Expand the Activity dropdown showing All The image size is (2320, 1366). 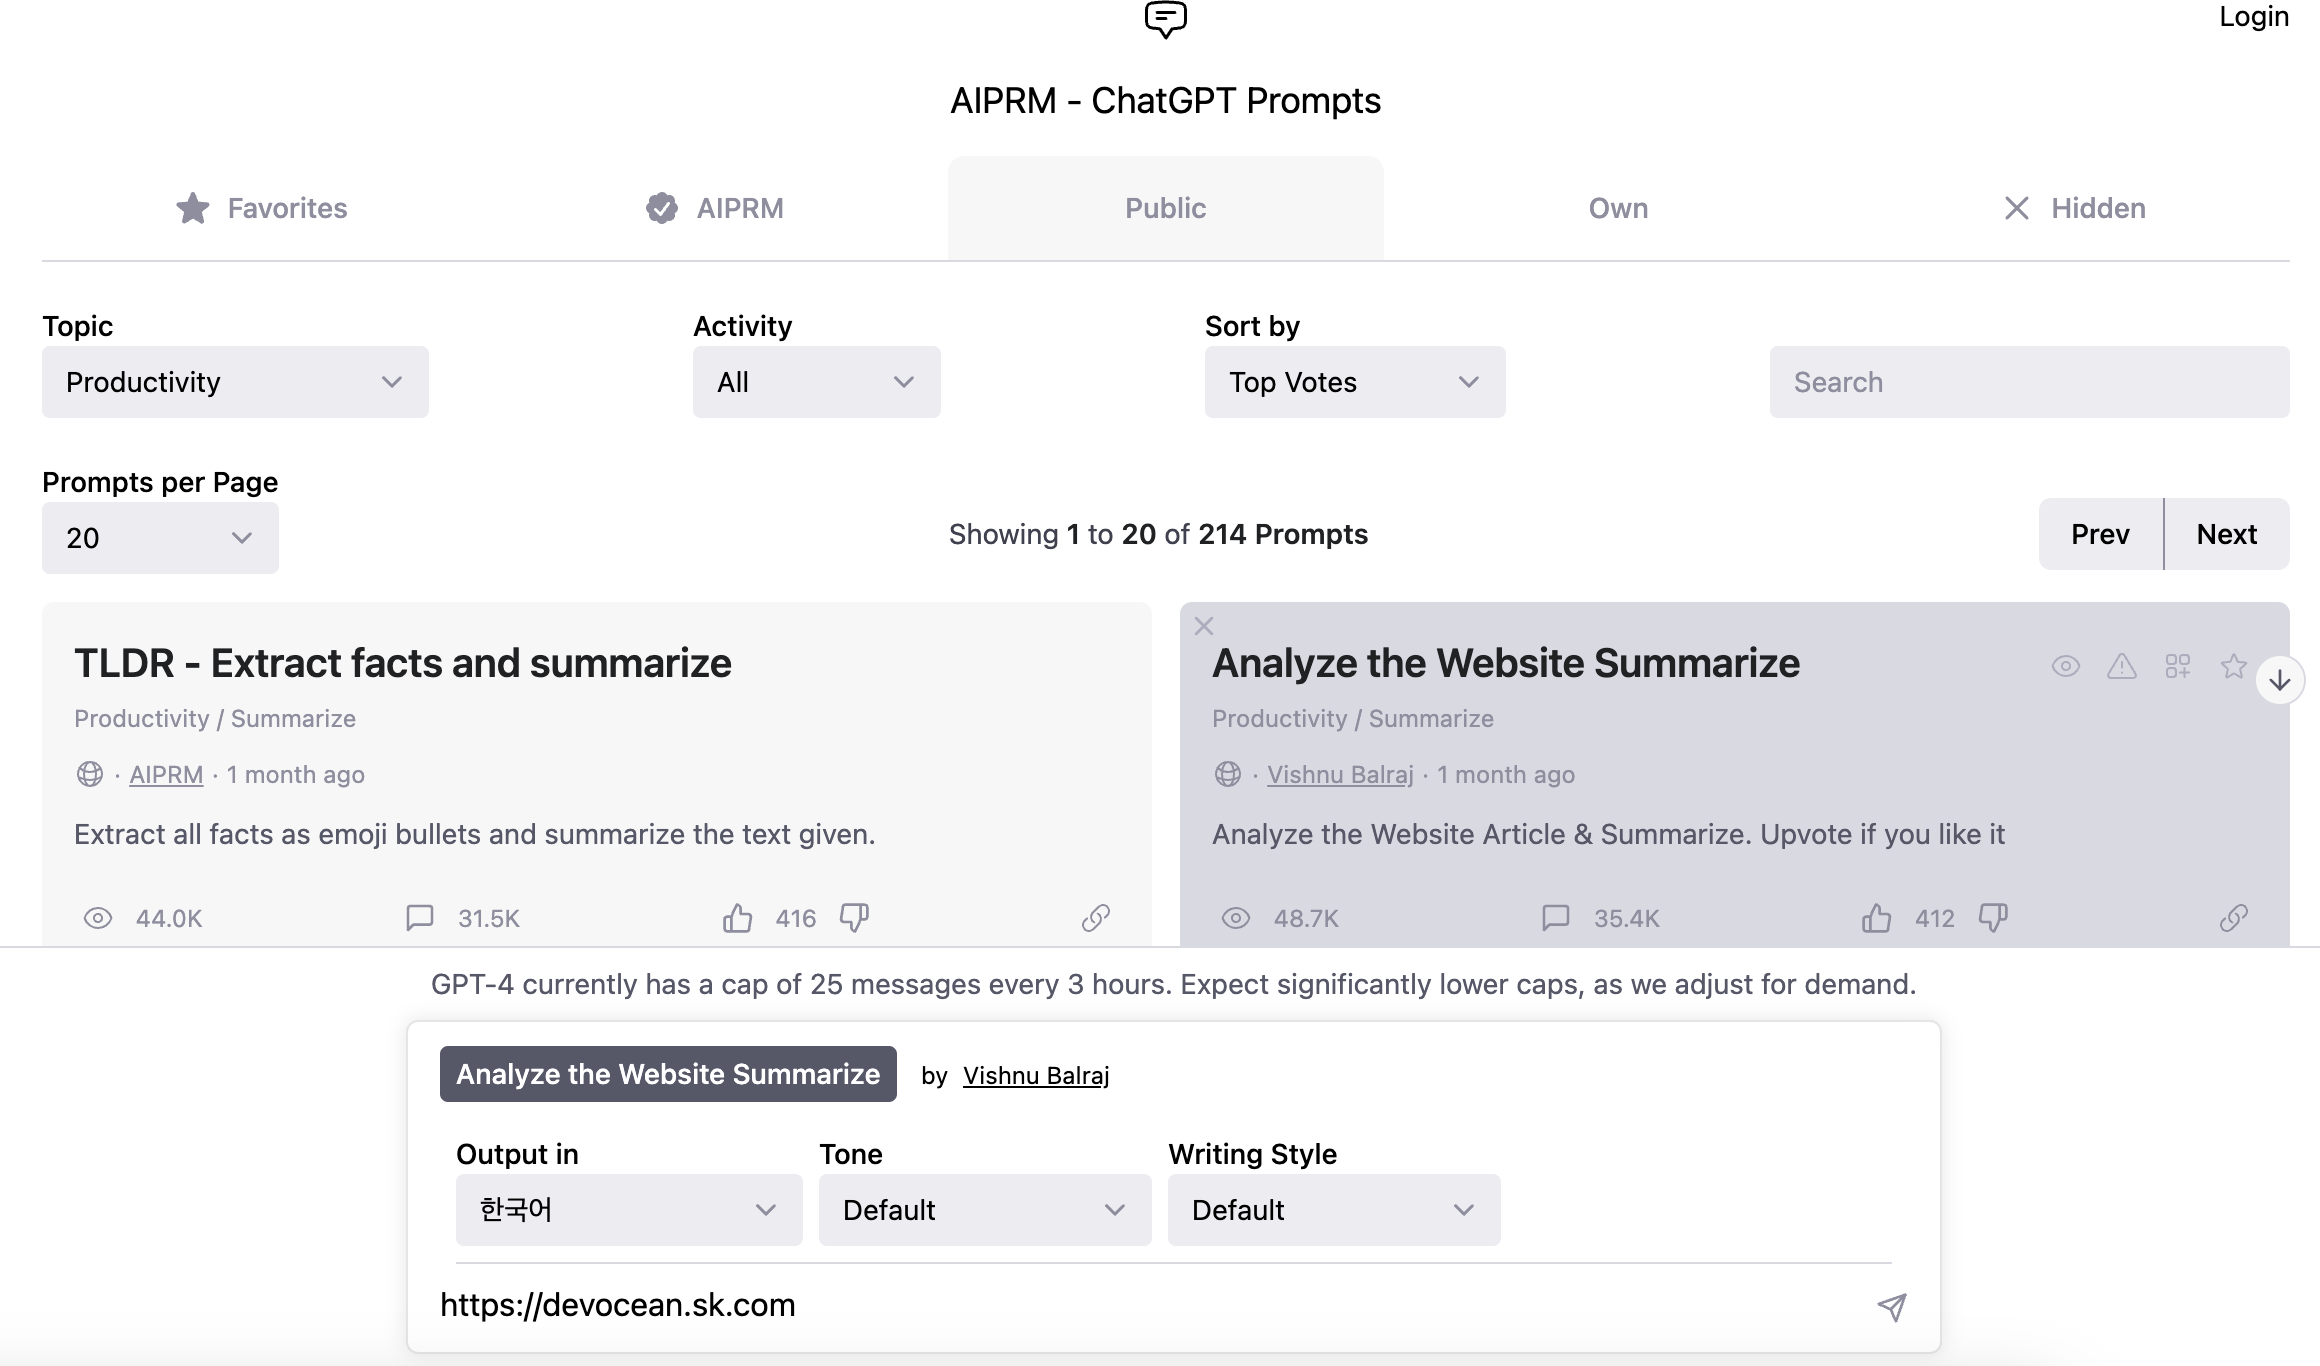pos(816,382)
